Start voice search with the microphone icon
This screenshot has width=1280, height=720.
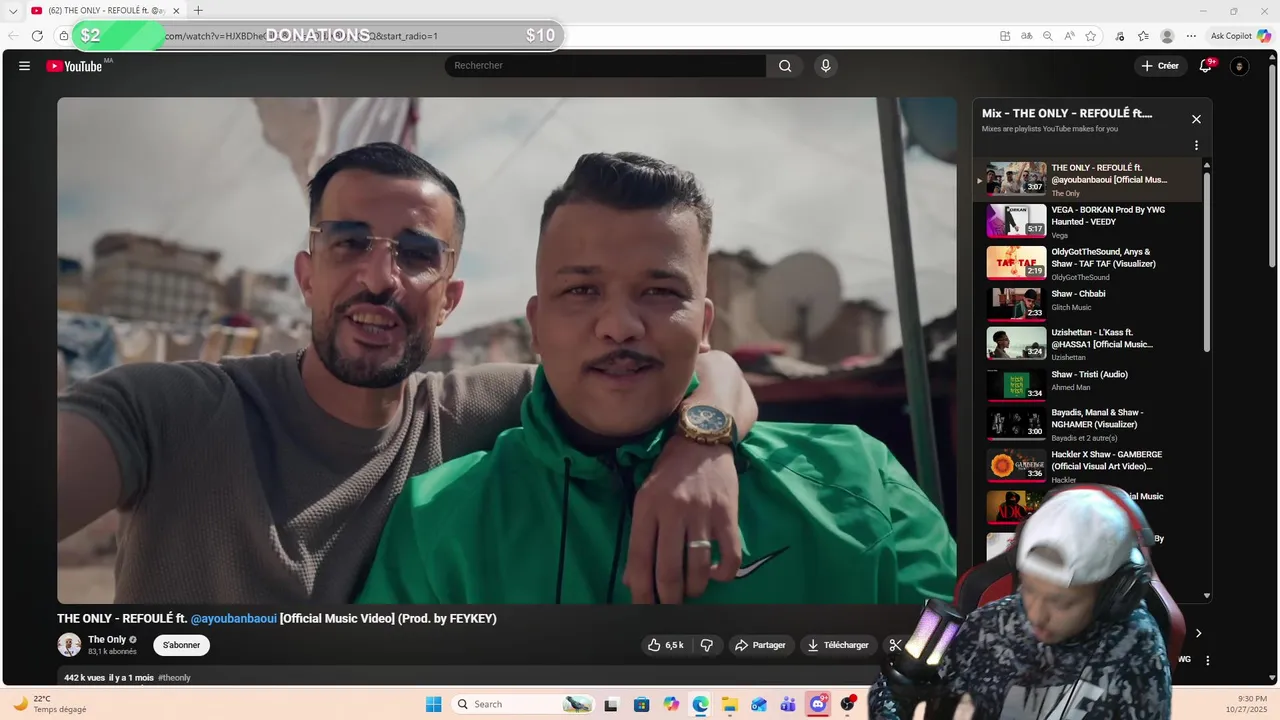825,66
